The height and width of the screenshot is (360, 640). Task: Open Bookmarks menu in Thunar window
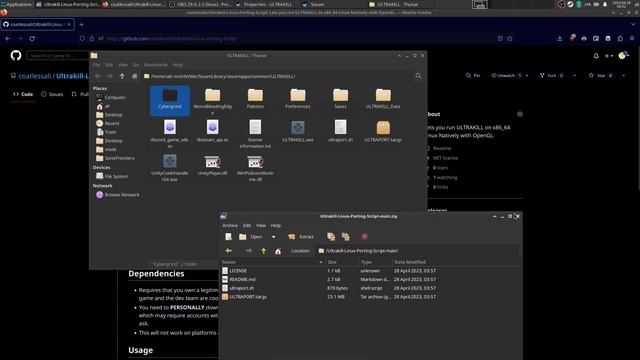tap(156, 65)
